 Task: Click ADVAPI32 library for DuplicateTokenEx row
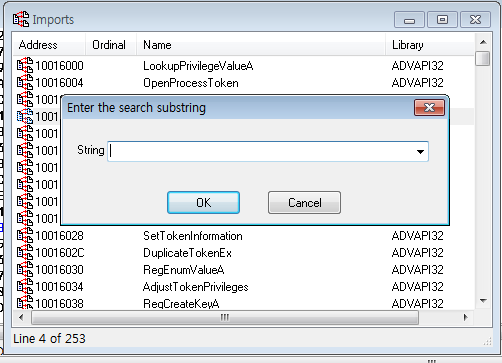(418, 253)
